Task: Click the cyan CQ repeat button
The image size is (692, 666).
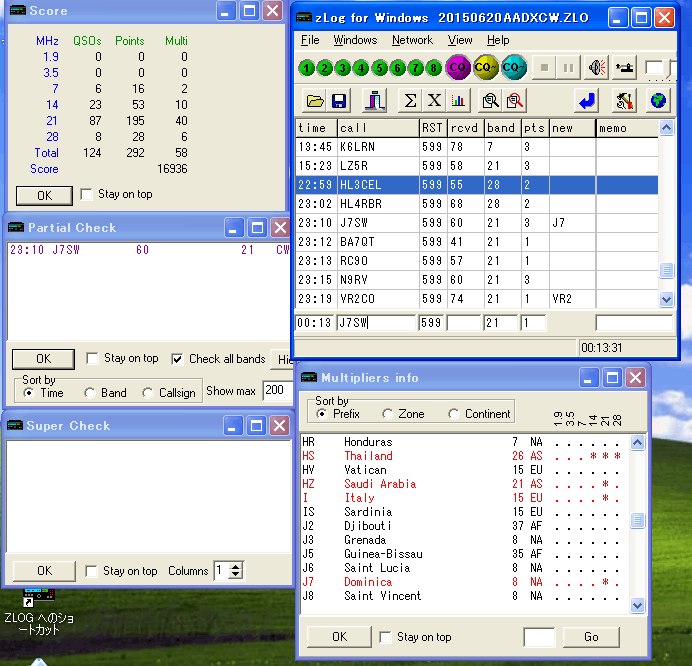Action: 514,67
